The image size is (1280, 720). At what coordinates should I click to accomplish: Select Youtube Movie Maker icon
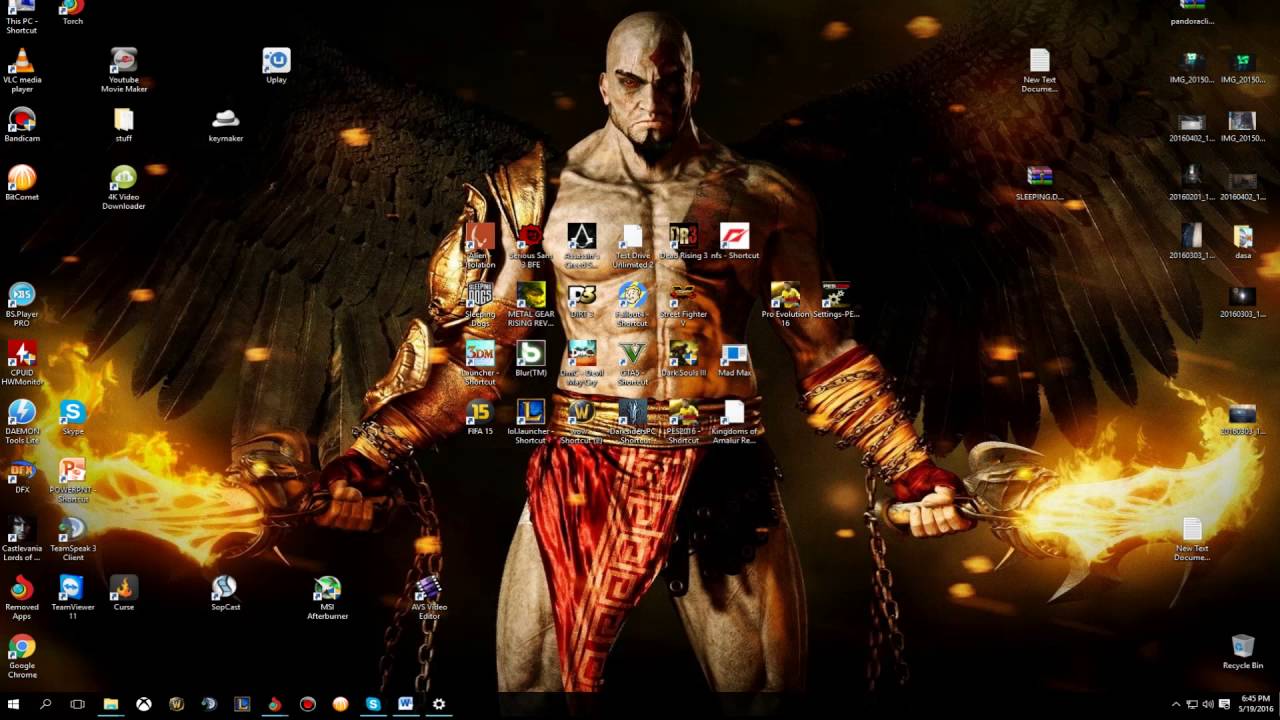[x=124, y=70]
